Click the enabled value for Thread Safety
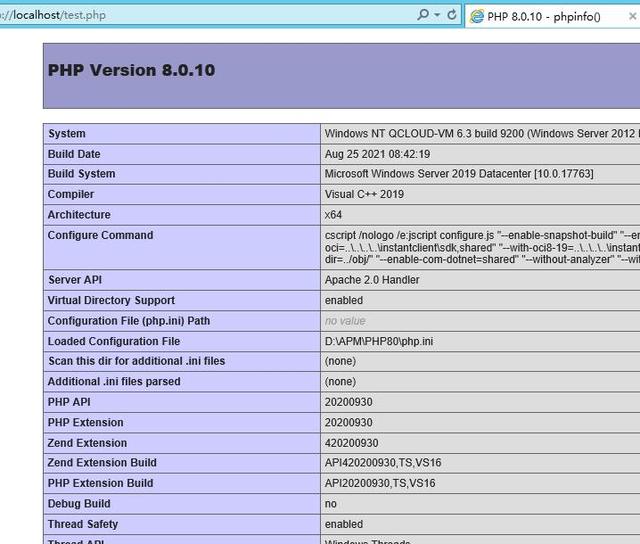The height and width of the screenshot is (544, 640). (344, 524)
